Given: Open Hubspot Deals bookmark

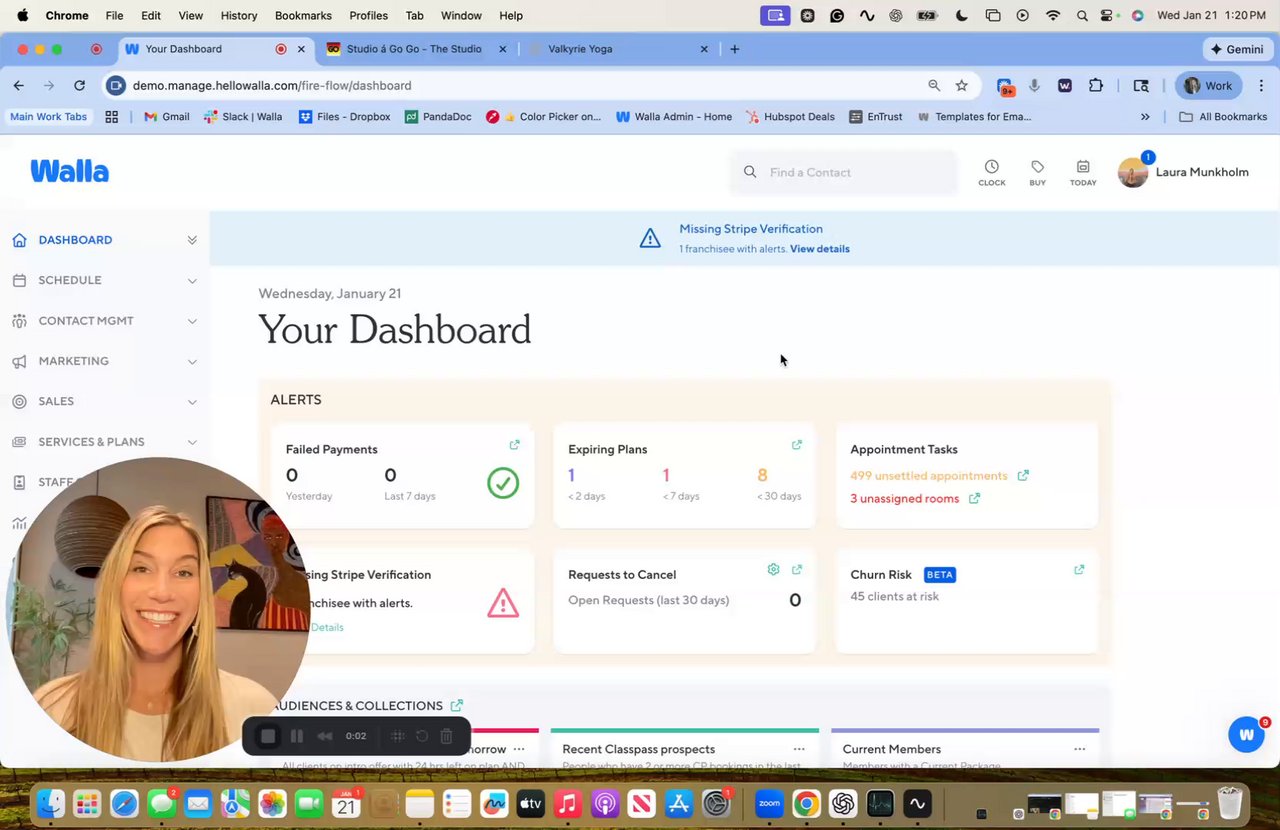Looking at the screenshot, I should pyautogui.click(x=790, y=117).
